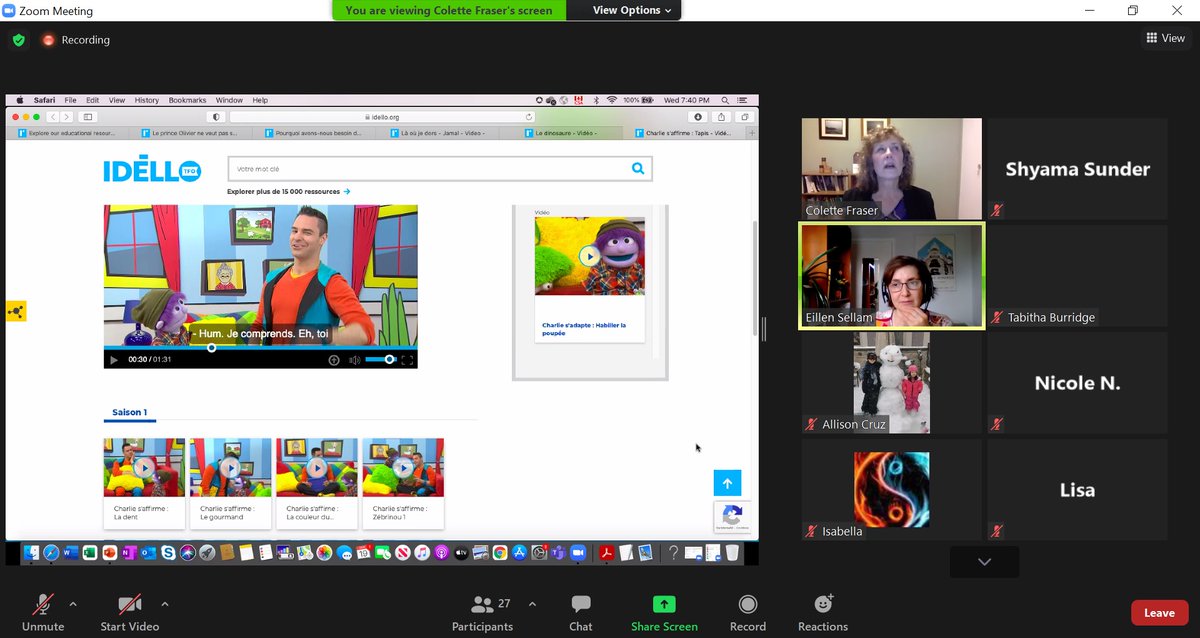Switch to 'Le prince Olivier ne veut pas' tab
This screenshot has height=638, width=1200.
(x=190, y=132)
